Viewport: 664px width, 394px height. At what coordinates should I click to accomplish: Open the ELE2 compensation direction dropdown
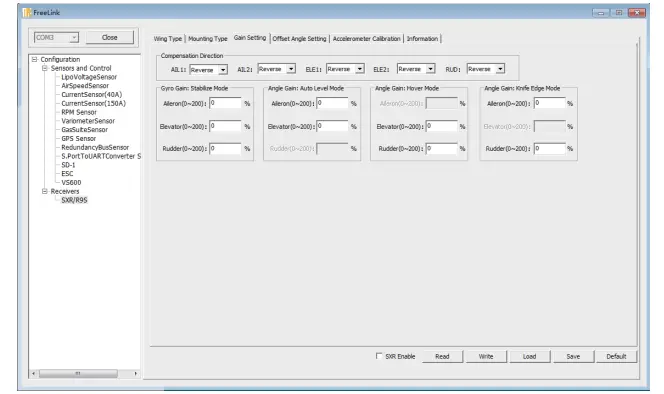[x=416, y=69]
